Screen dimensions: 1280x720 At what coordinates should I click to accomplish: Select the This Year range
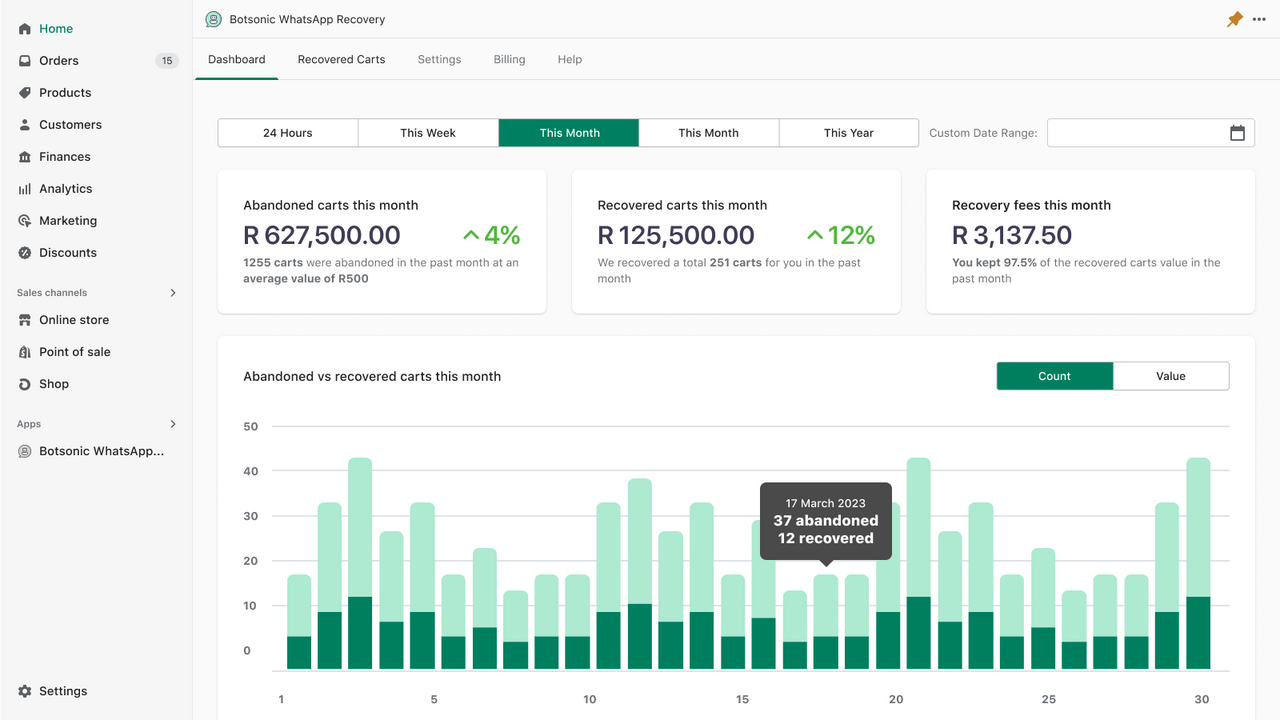tap(849, 133)
